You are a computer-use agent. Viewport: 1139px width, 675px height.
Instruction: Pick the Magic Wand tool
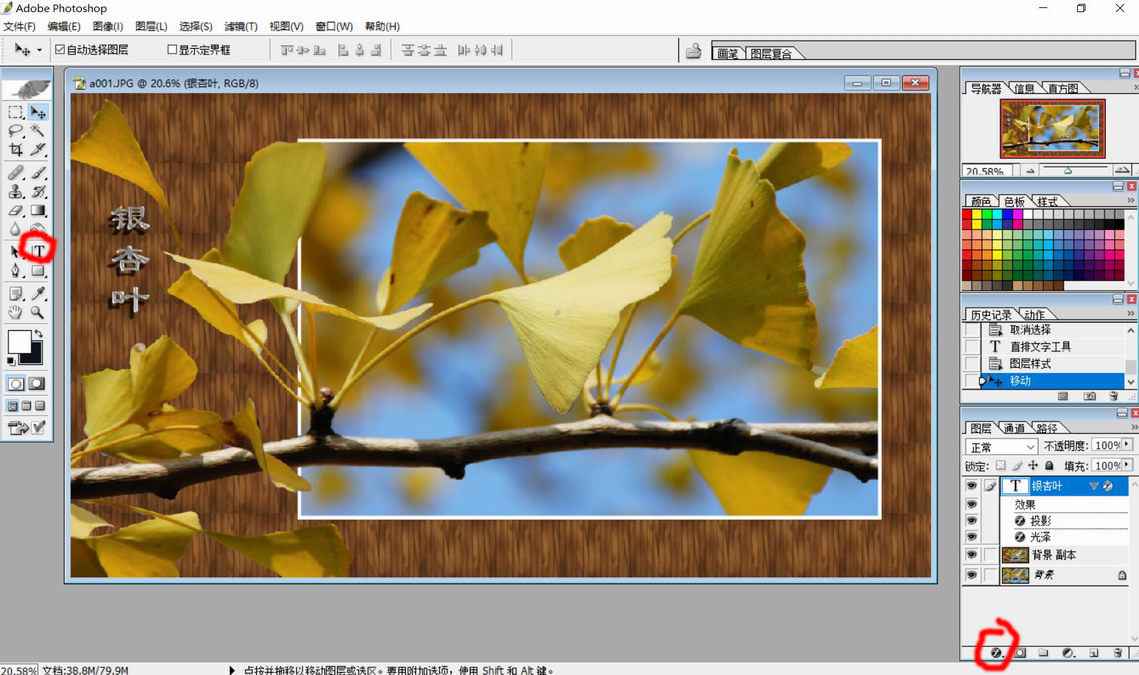(38, 131)
